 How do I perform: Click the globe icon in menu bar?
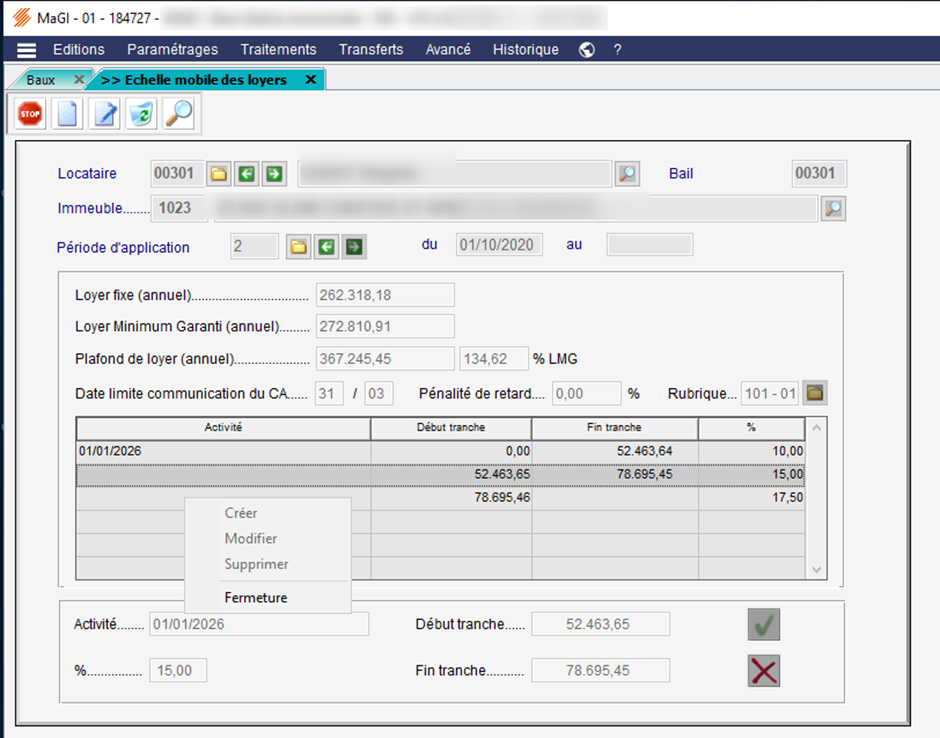(587, 50)
